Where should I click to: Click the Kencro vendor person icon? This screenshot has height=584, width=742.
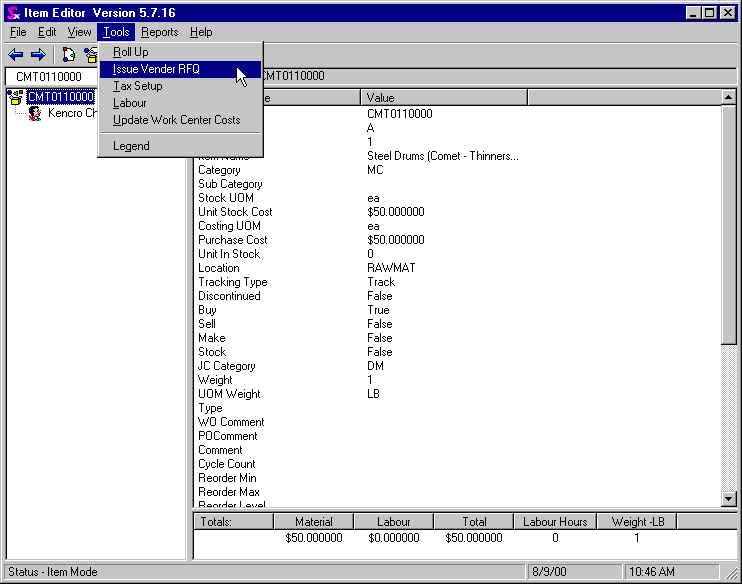35,113
